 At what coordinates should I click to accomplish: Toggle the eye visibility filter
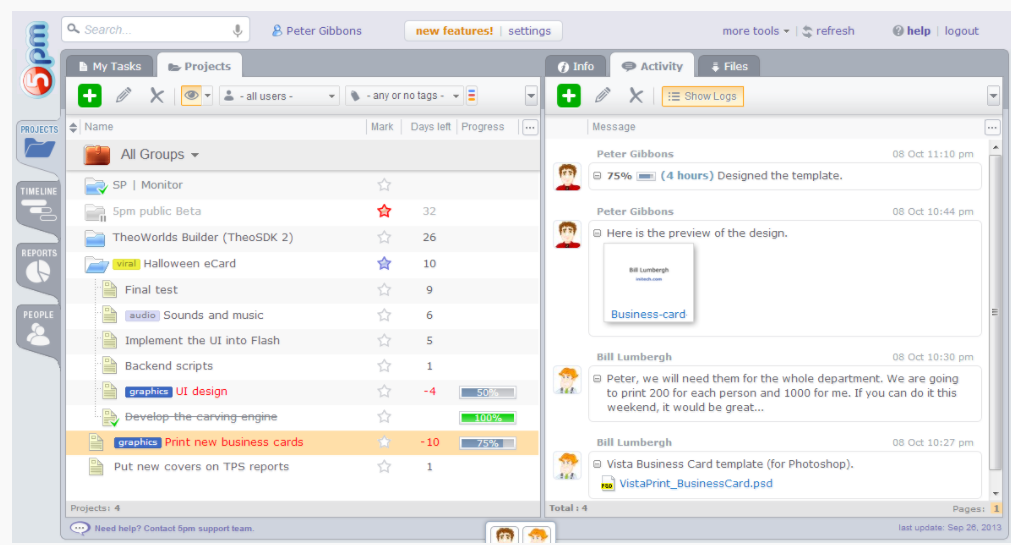(191, 95)
